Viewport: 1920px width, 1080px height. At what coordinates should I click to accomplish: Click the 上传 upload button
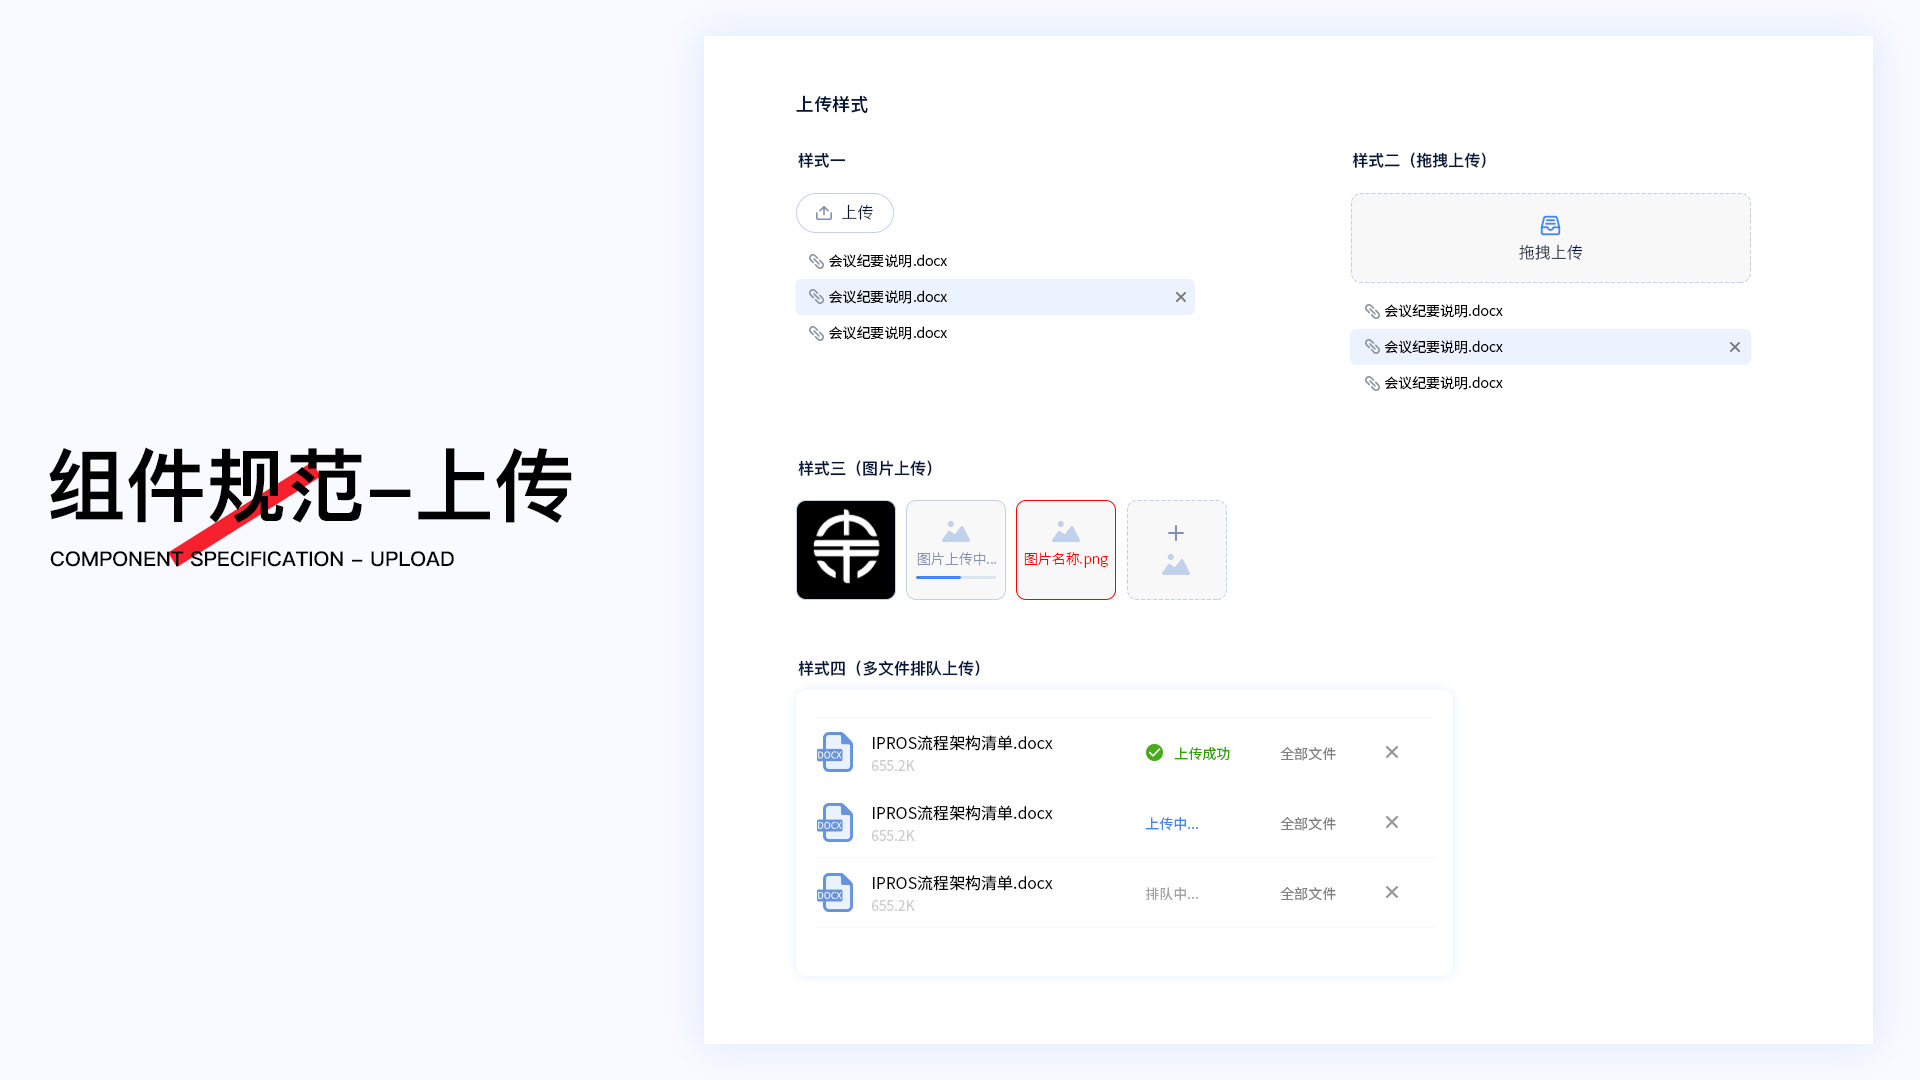(844, 213)
